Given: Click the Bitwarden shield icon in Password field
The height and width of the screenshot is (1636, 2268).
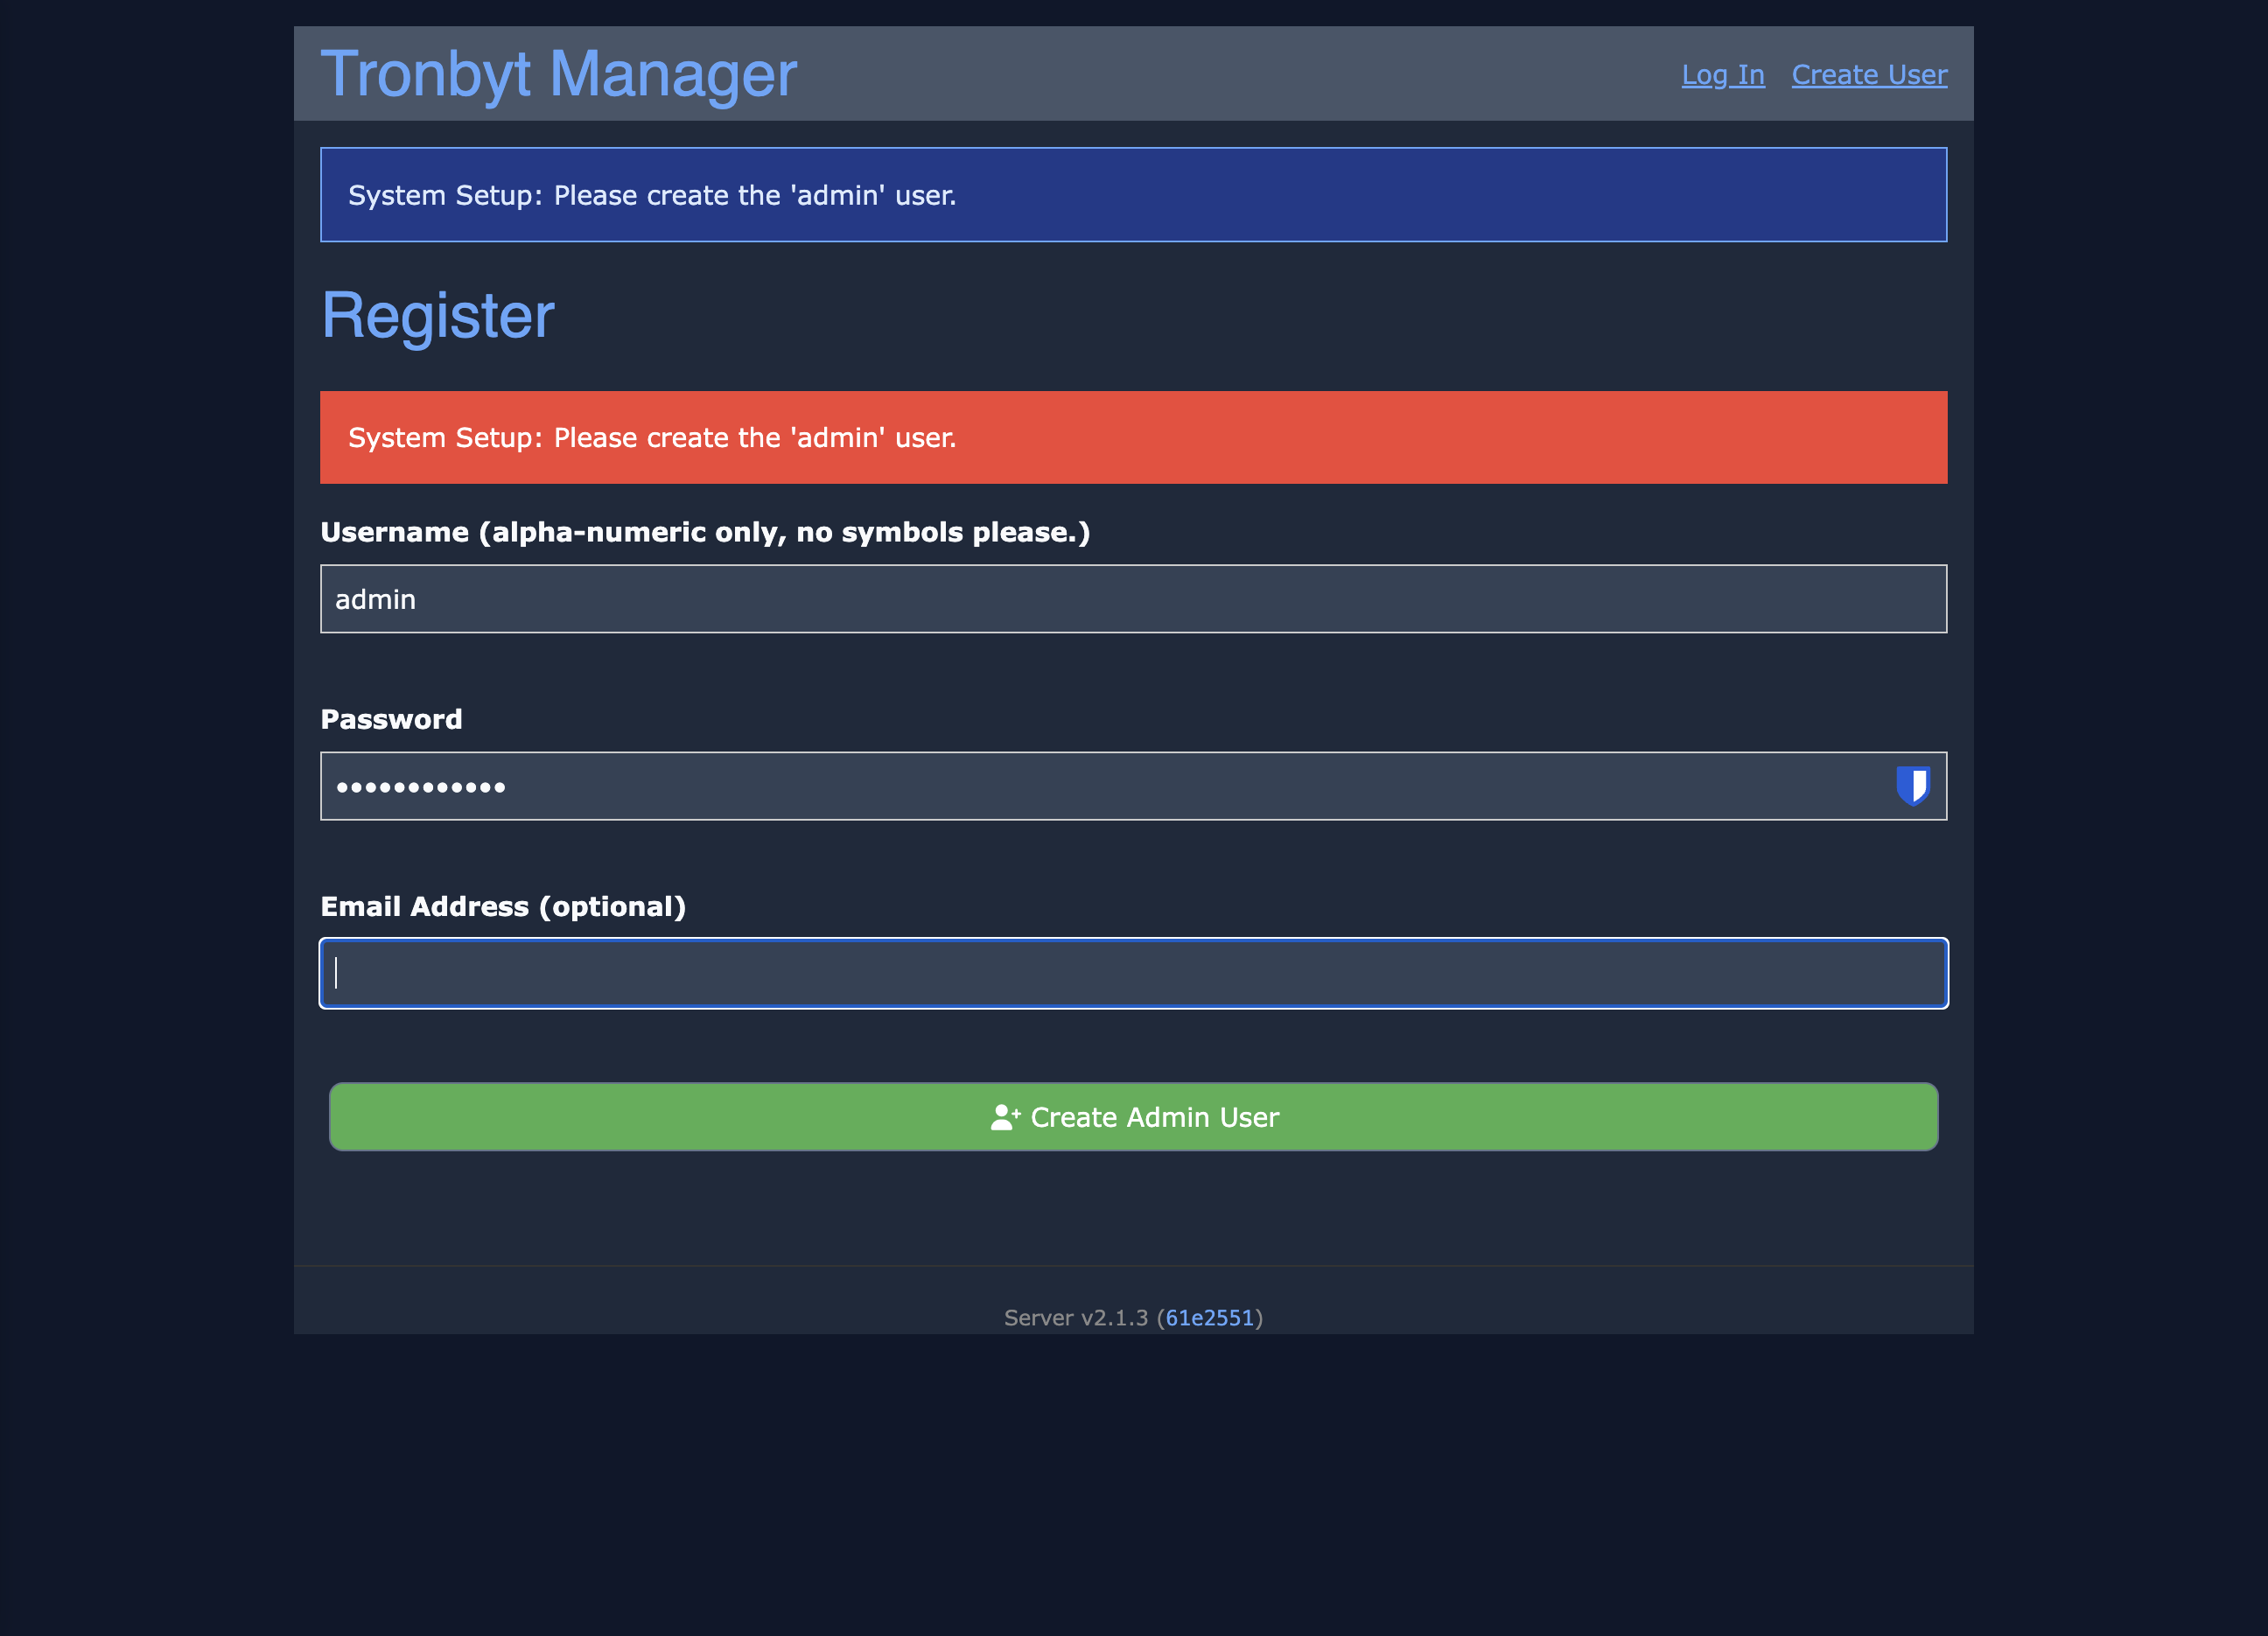Looking at the screenshot, I should point(1912,785).
